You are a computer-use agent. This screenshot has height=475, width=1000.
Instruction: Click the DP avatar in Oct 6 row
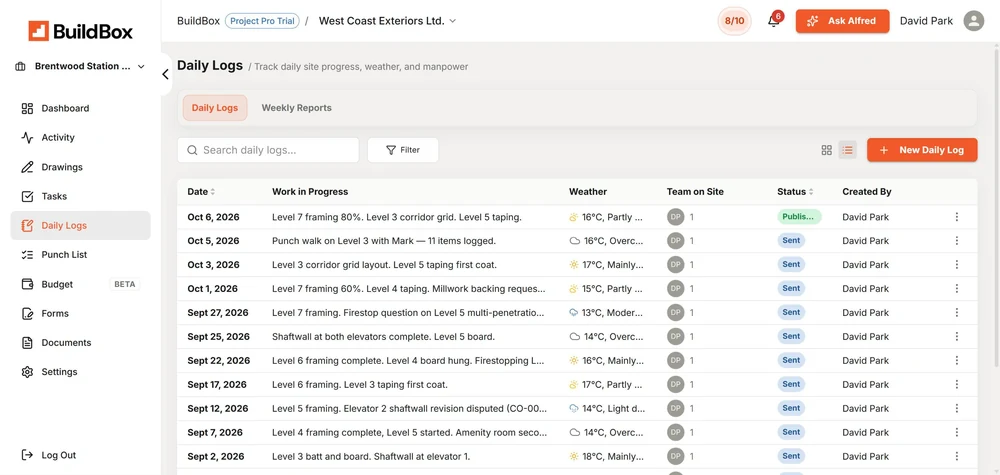pos(675,217)
